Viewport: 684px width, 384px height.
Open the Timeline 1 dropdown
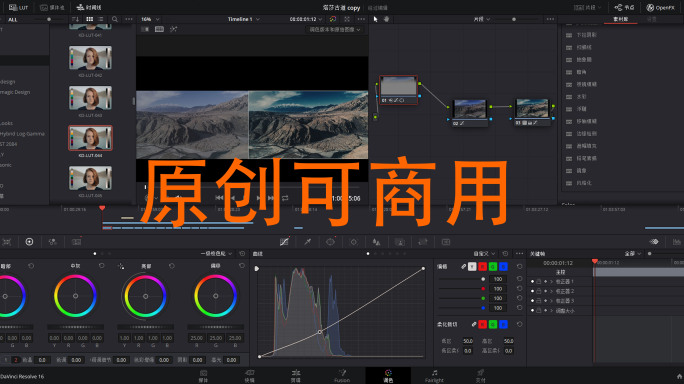243,19
